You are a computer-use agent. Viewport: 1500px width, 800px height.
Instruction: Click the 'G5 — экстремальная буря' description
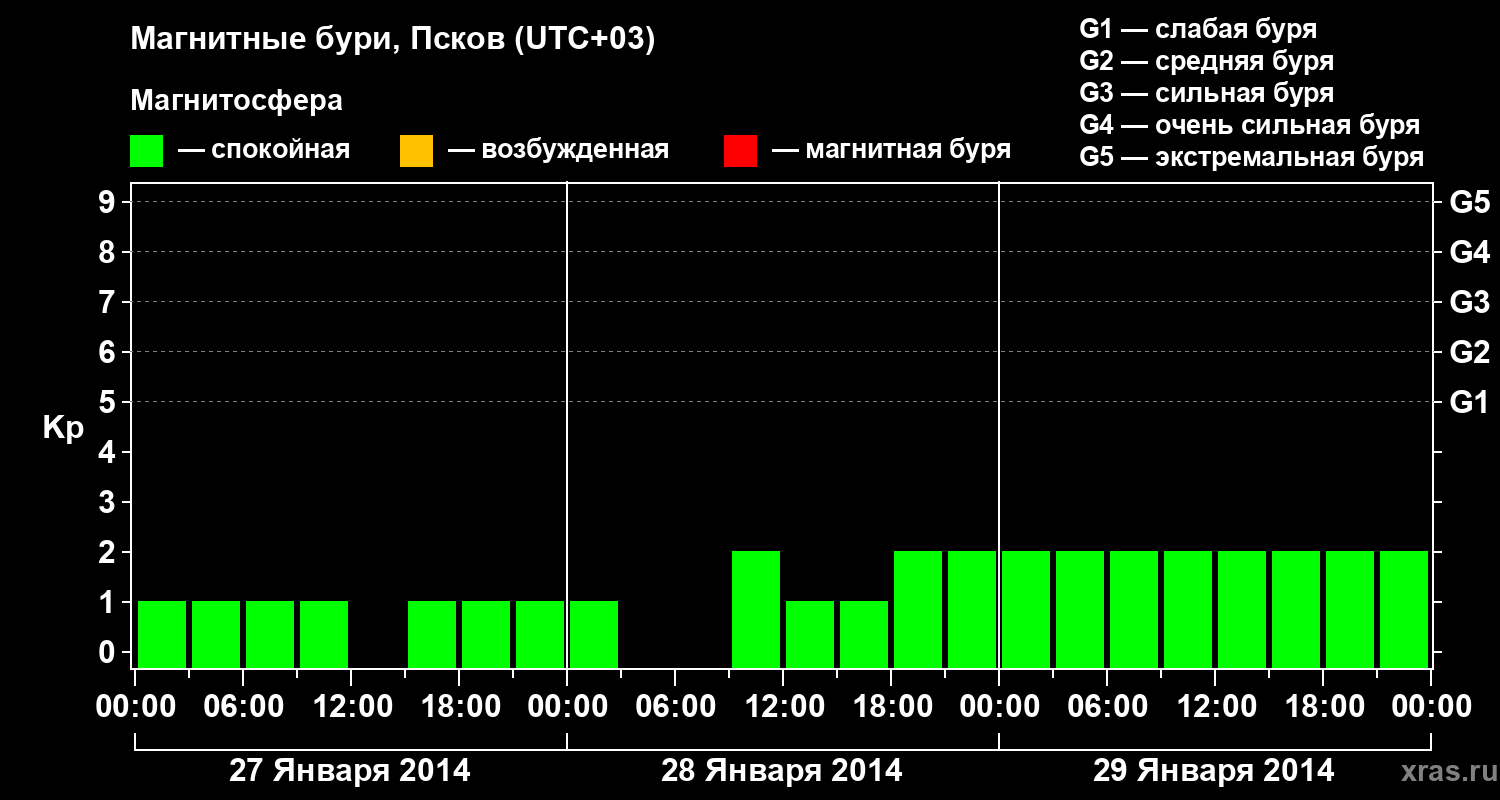pos(1251,157)
